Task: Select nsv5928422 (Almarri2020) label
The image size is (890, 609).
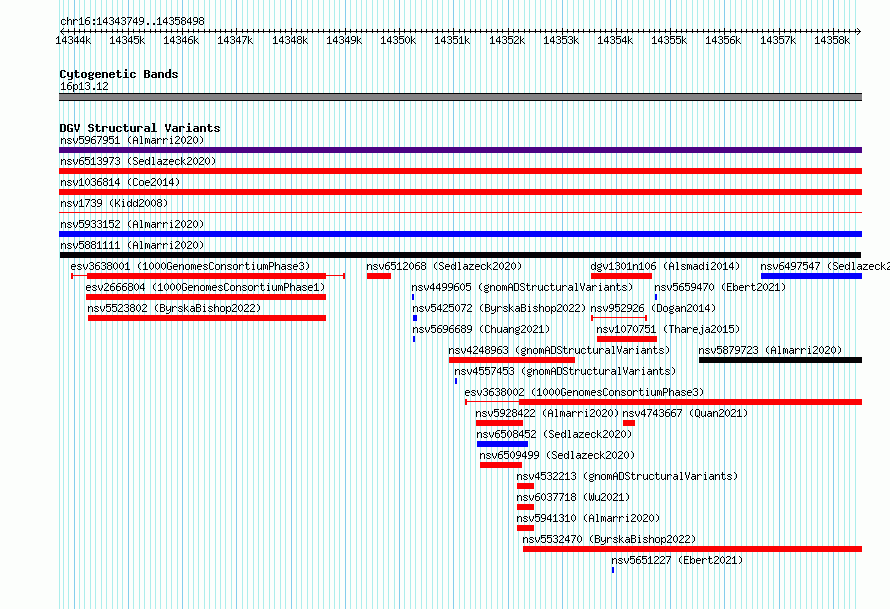Action: click(x=547, y=413)
